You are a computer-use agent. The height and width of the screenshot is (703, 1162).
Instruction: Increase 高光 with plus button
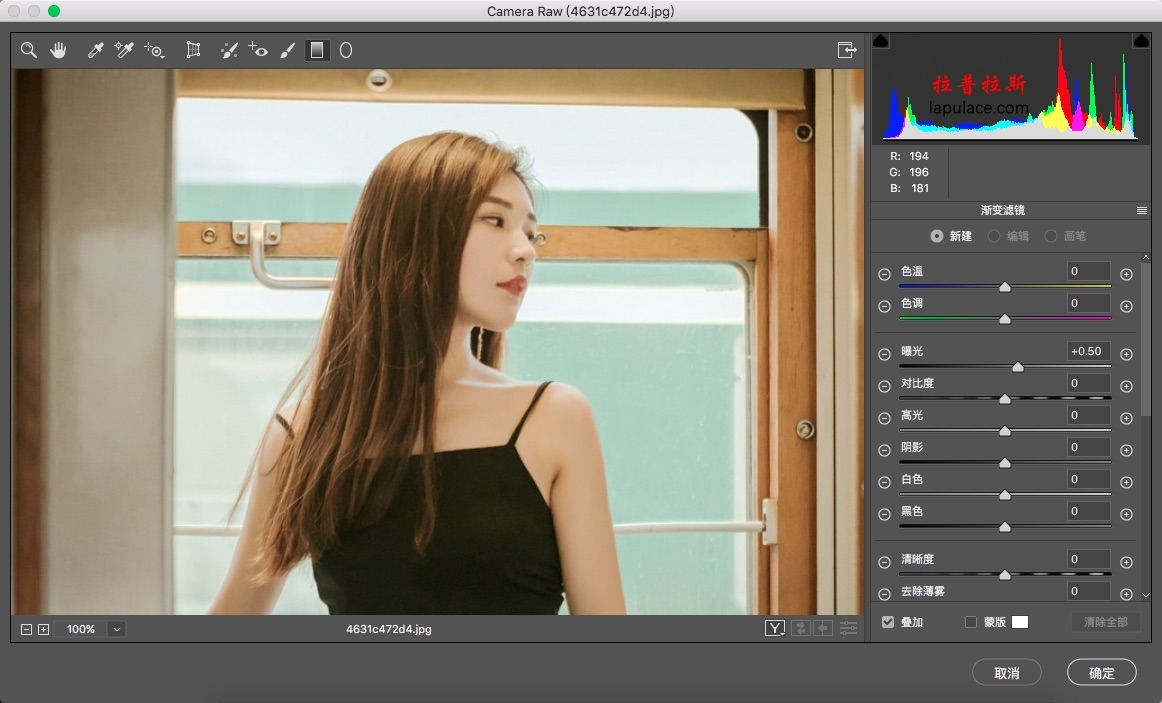[x=1126, y=418]
